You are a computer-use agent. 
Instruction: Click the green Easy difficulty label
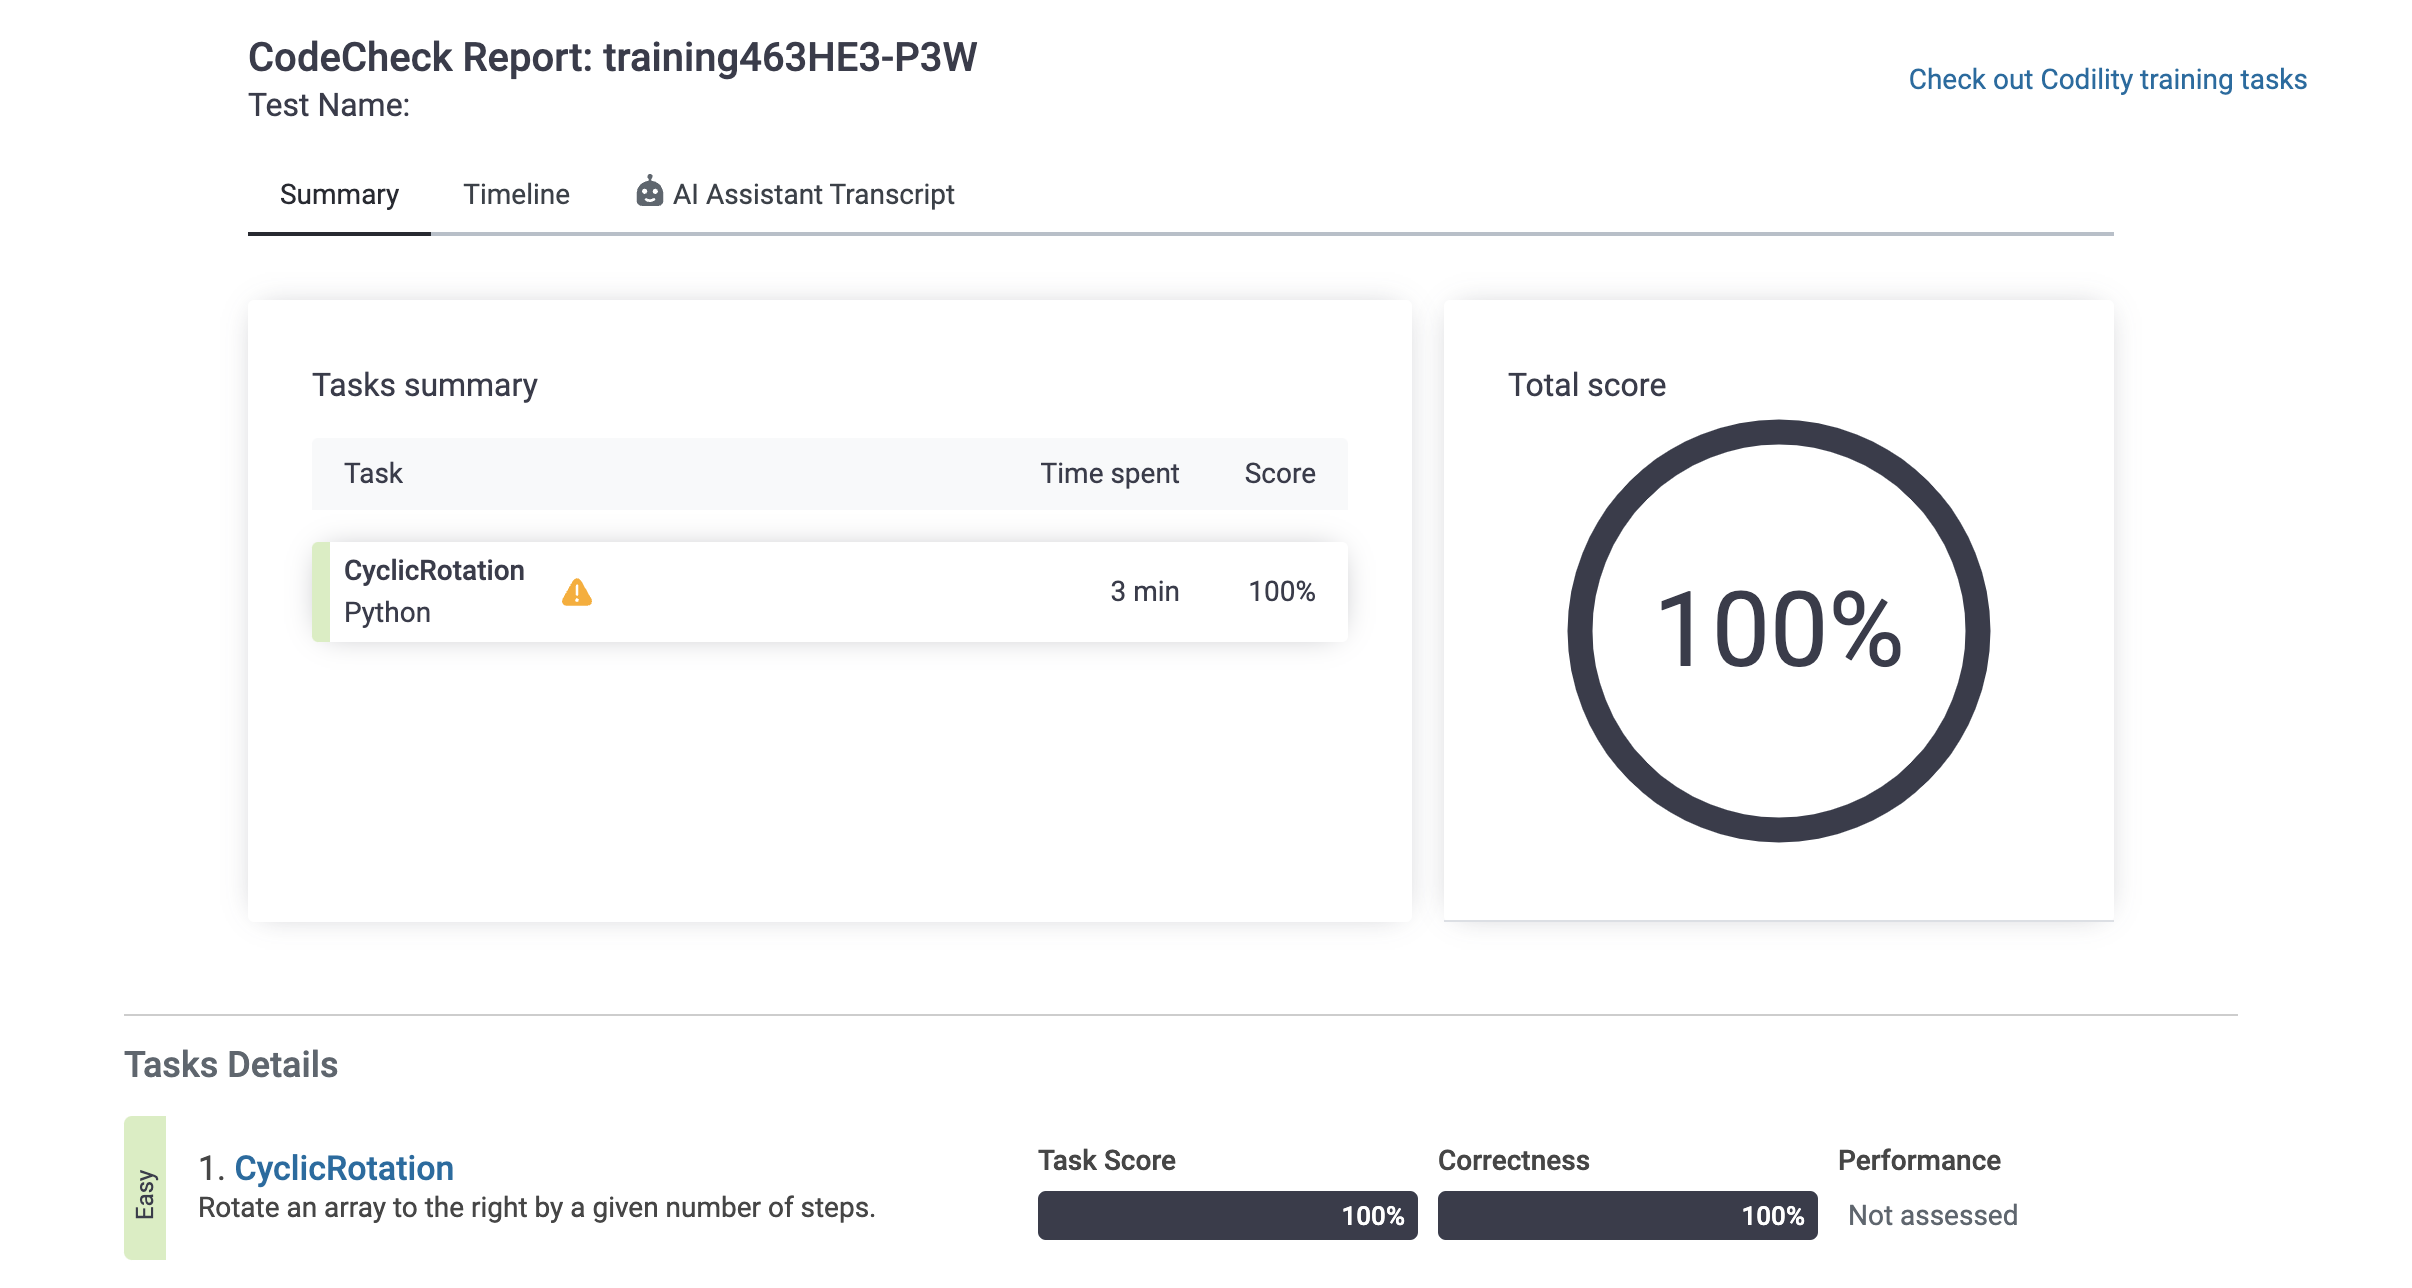145,1190
